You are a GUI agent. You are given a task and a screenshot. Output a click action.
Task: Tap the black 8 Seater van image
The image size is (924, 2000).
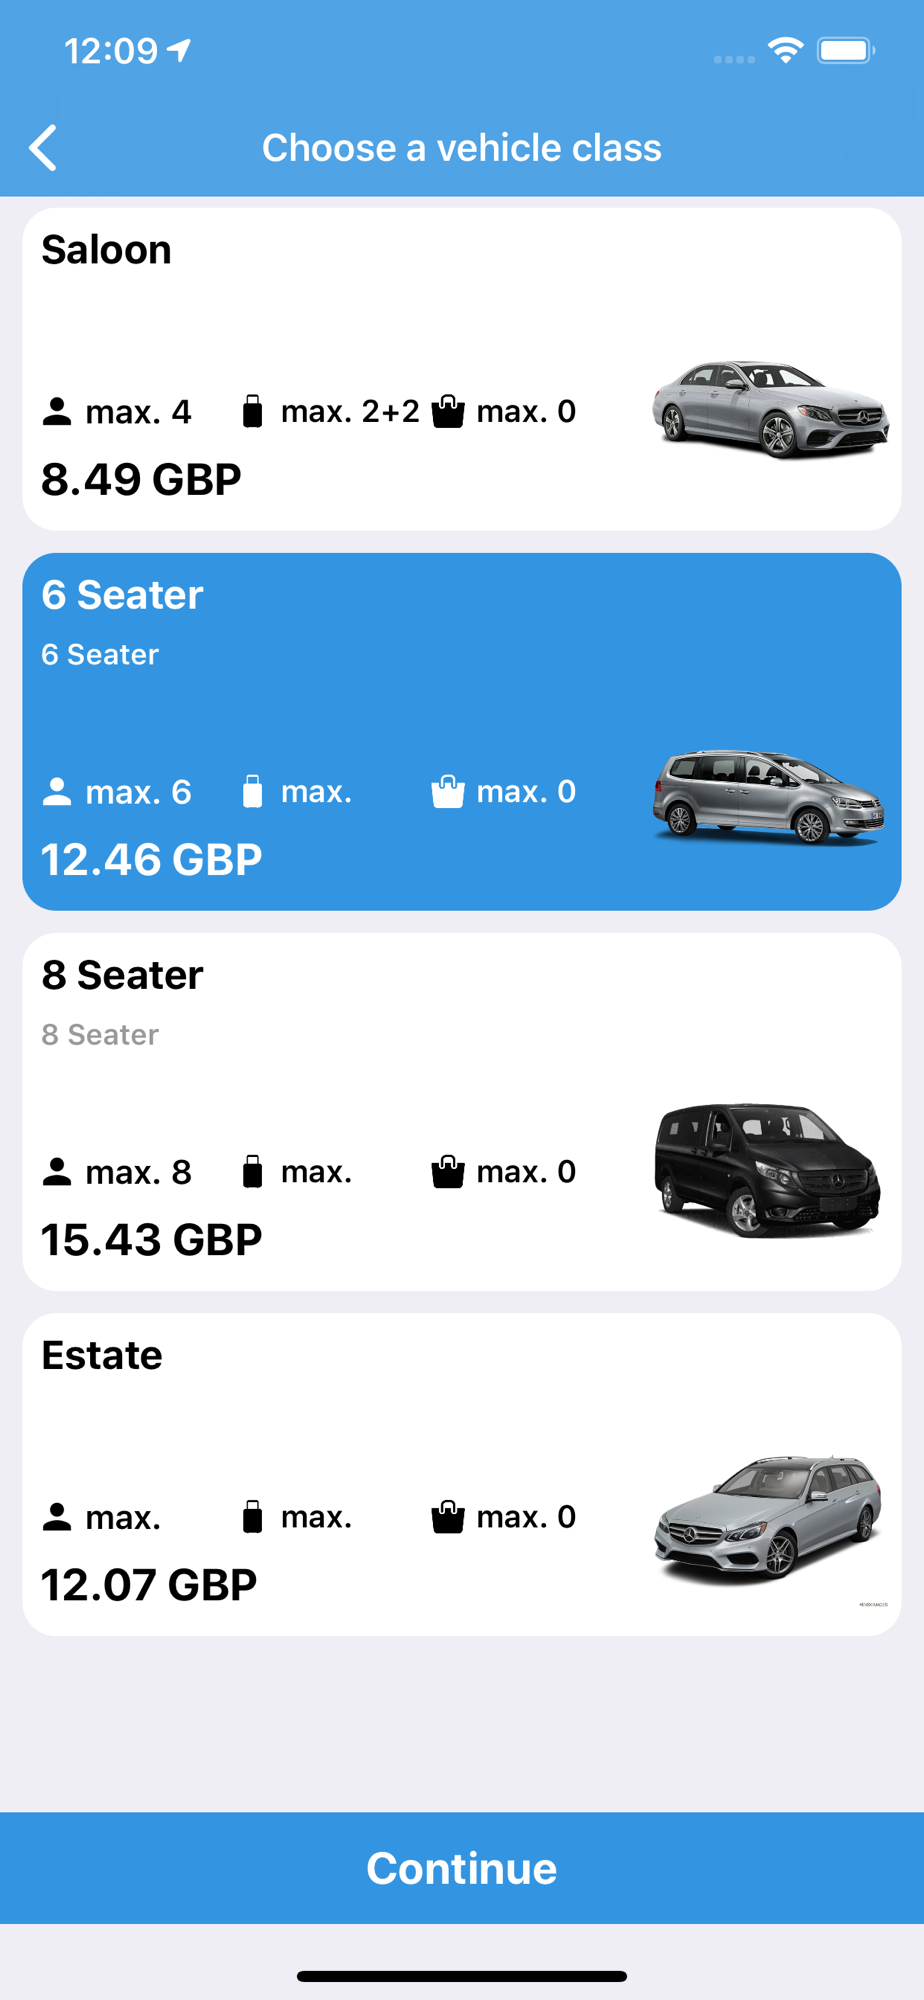click(x=767, y=1170)
